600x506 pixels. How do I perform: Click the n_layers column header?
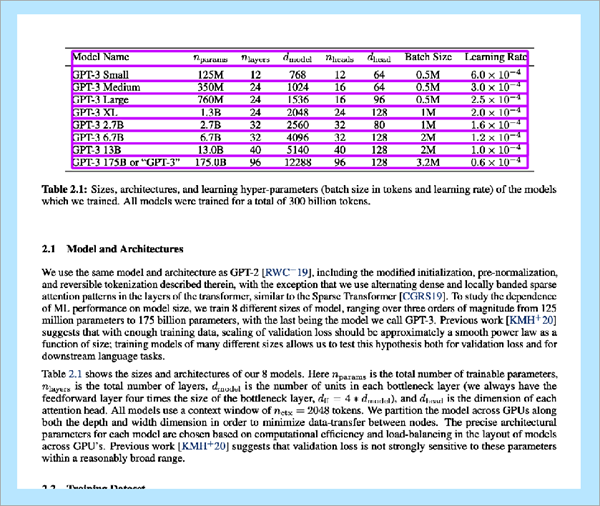click(255, 58)
